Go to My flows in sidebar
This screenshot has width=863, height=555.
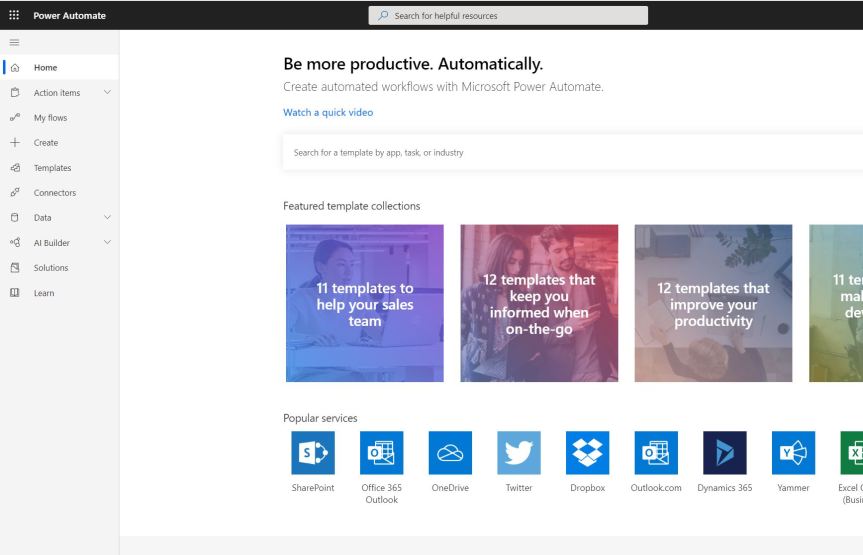point(50,118)
